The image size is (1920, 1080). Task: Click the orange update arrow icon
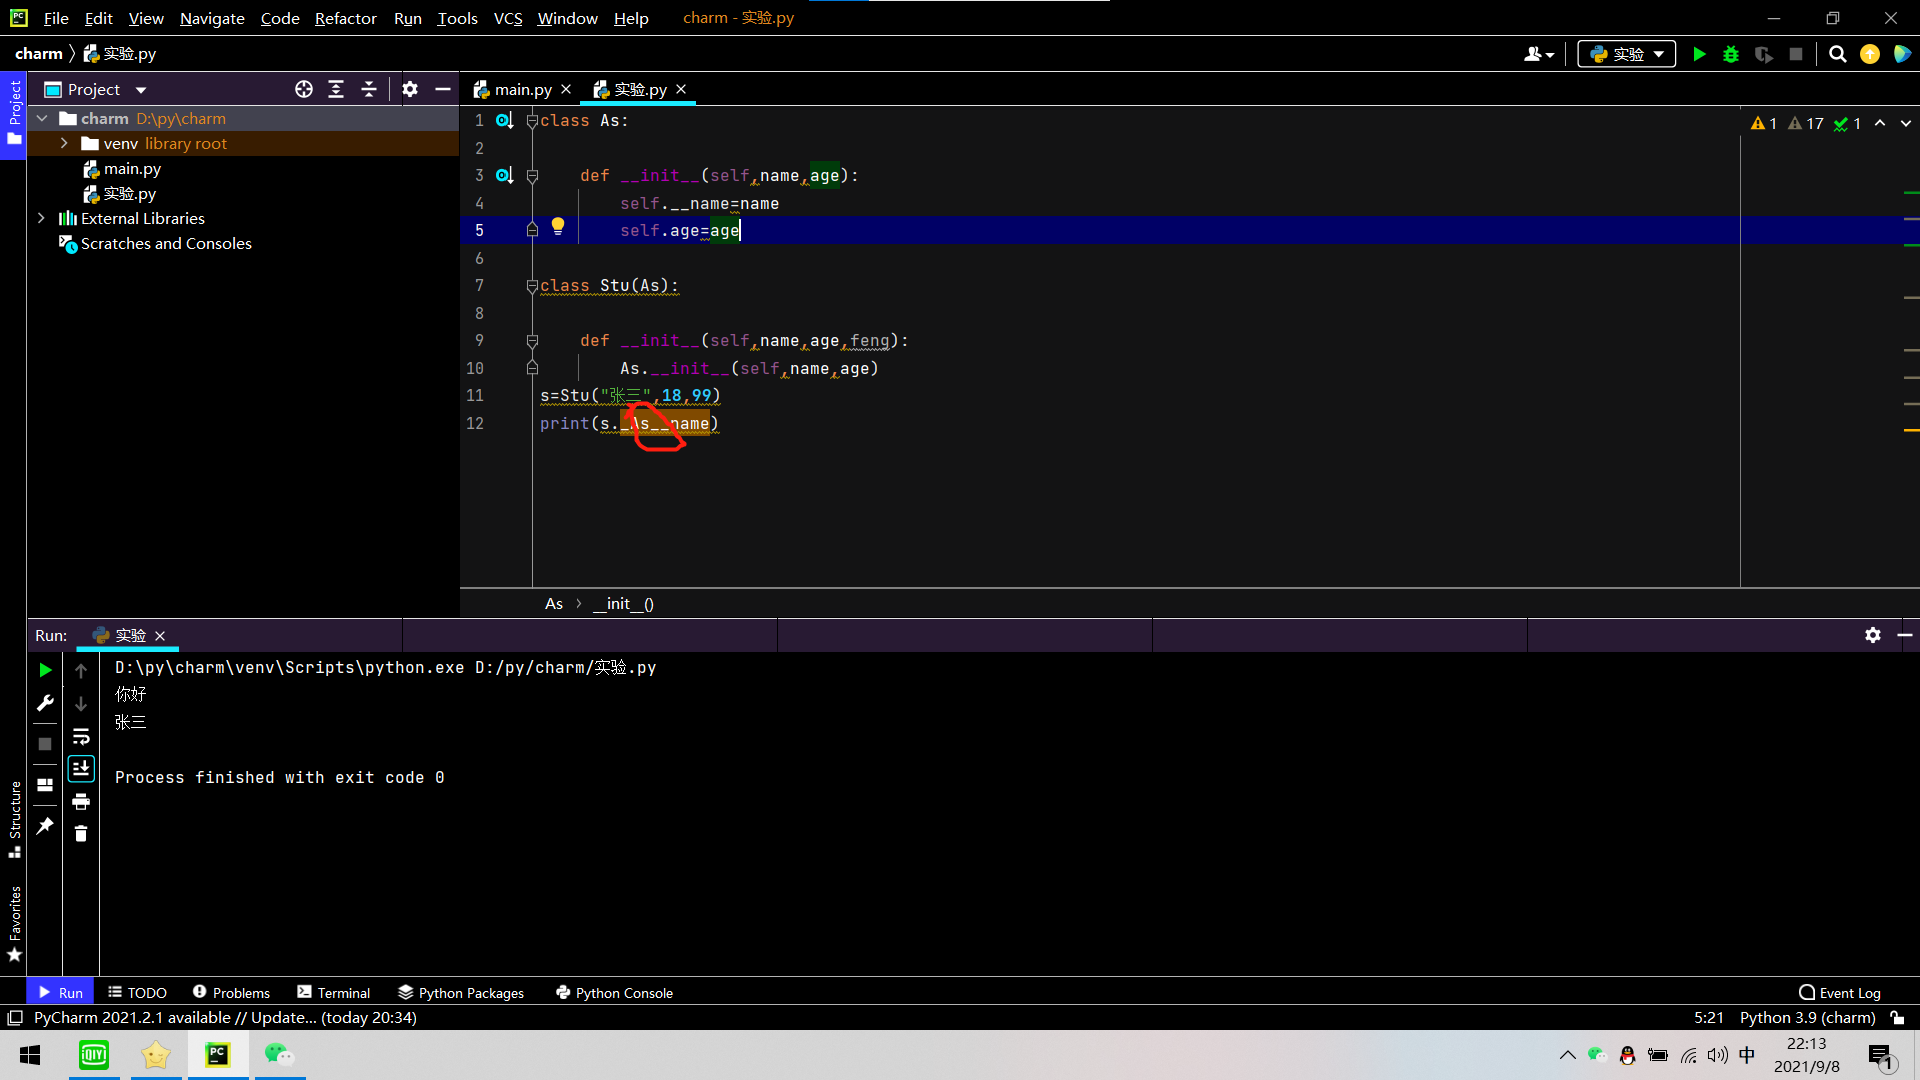[x=1870, y=54]
